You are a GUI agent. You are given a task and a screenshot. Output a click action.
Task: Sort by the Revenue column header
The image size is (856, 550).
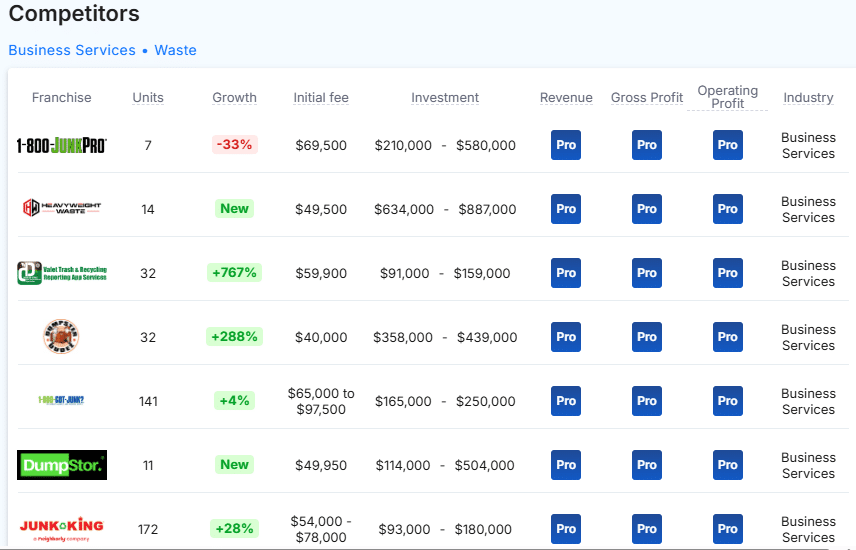566,97
